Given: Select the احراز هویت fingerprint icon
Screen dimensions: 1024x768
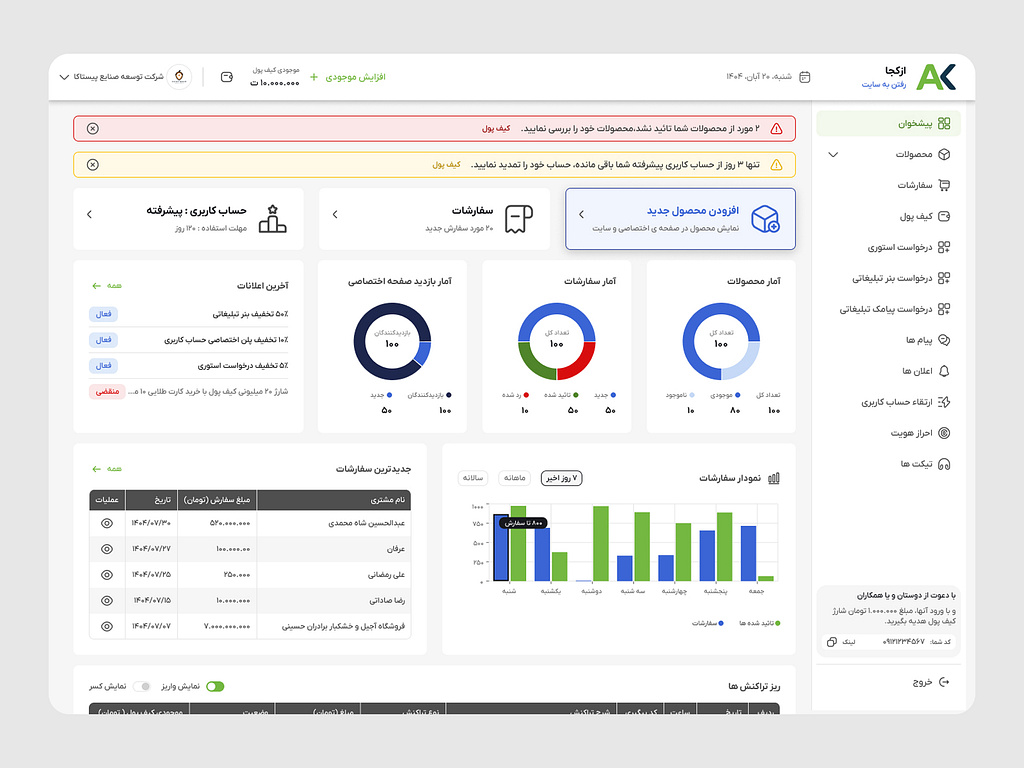Looking at the screenshot, I should (x=945, y=433).
